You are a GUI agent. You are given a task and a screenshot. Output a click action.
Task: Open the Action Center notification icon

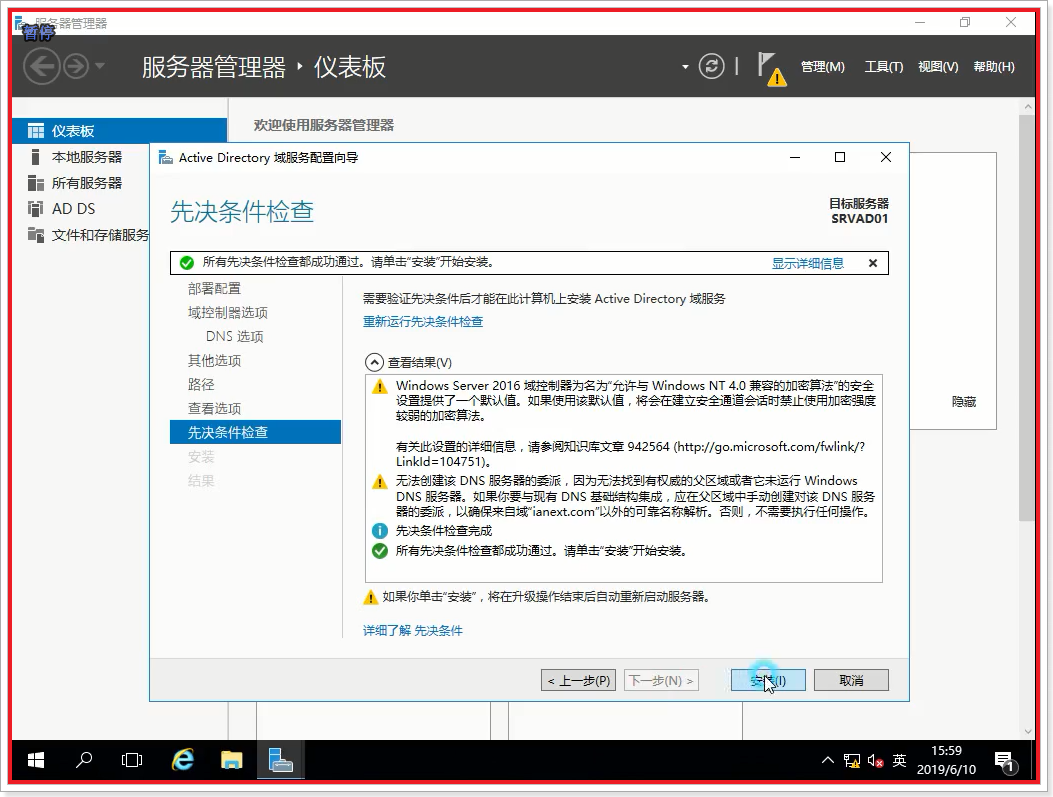[x=1006, y=761]
